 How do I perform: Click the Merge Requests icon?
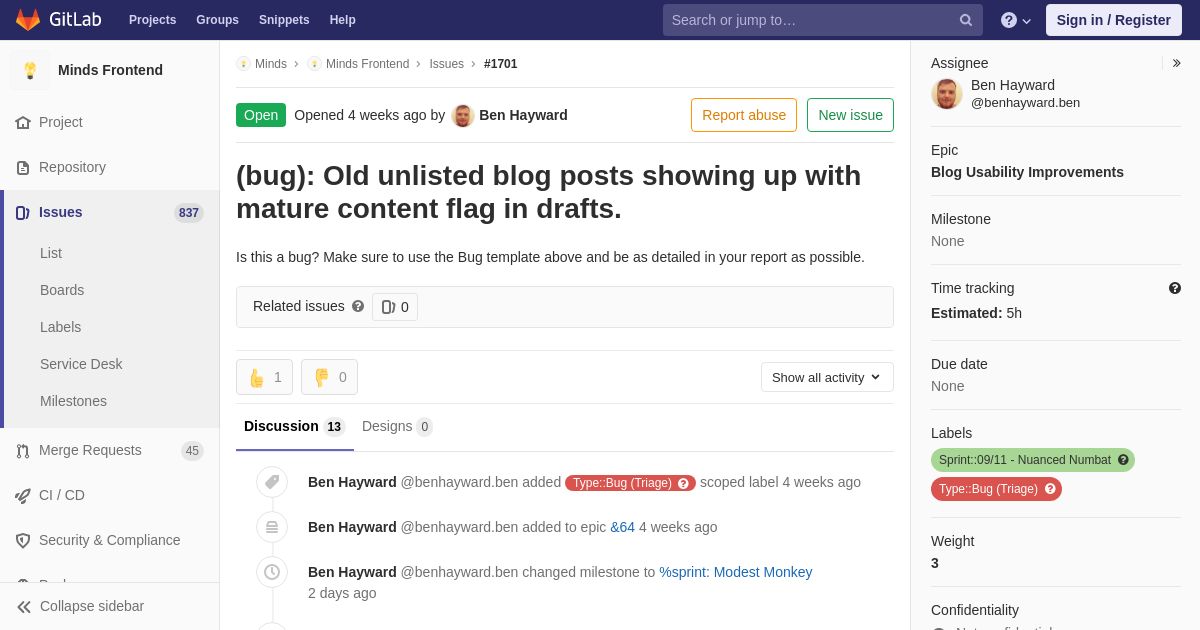23,450
